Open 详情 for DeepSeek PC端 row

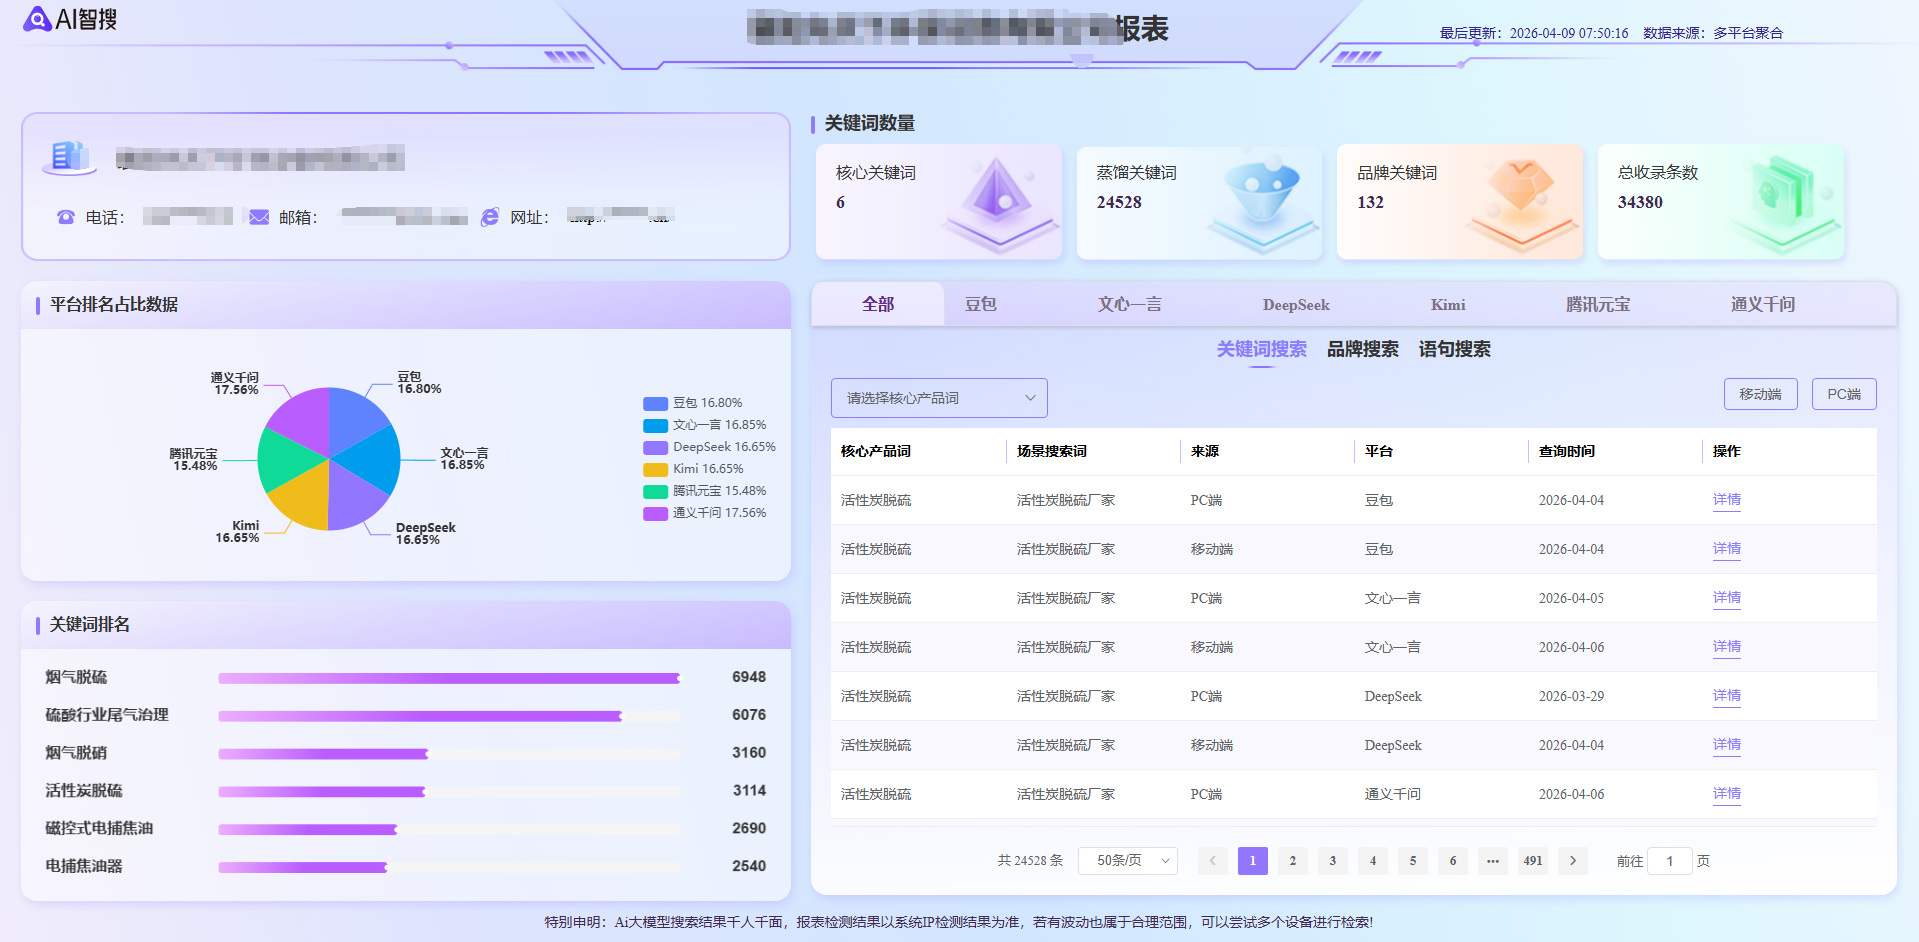(x=1727, y=696)
